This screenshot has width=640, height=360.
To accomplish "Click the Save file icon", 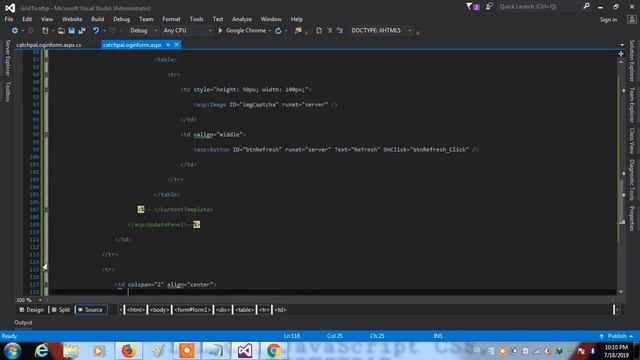I will 71,31.
